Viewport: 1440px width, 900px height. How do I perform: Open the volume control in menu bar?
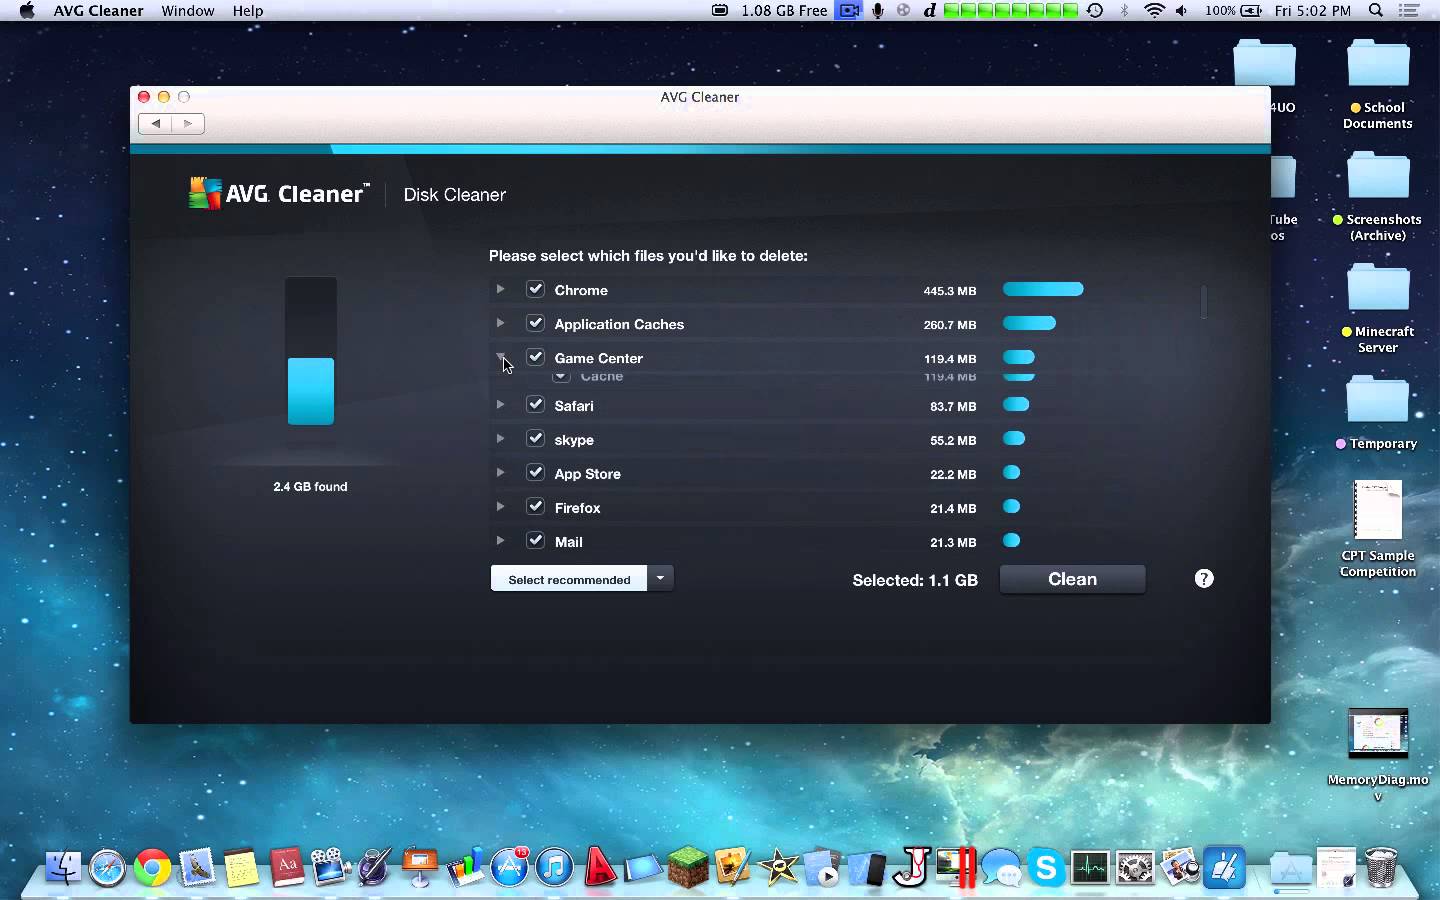click(x=1182, y=11)
